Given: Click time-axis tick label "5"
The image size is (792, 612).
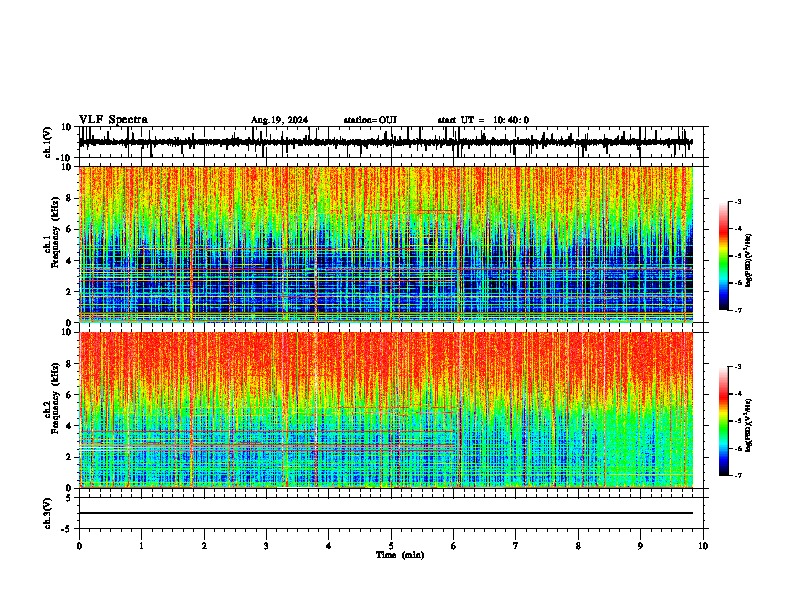Looking at the screenshot, I should tap(391, 546).
